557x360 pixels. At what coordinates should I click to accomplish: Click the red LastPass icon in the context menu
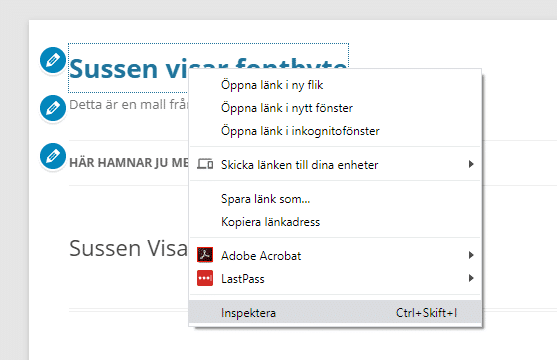[205, 278]
